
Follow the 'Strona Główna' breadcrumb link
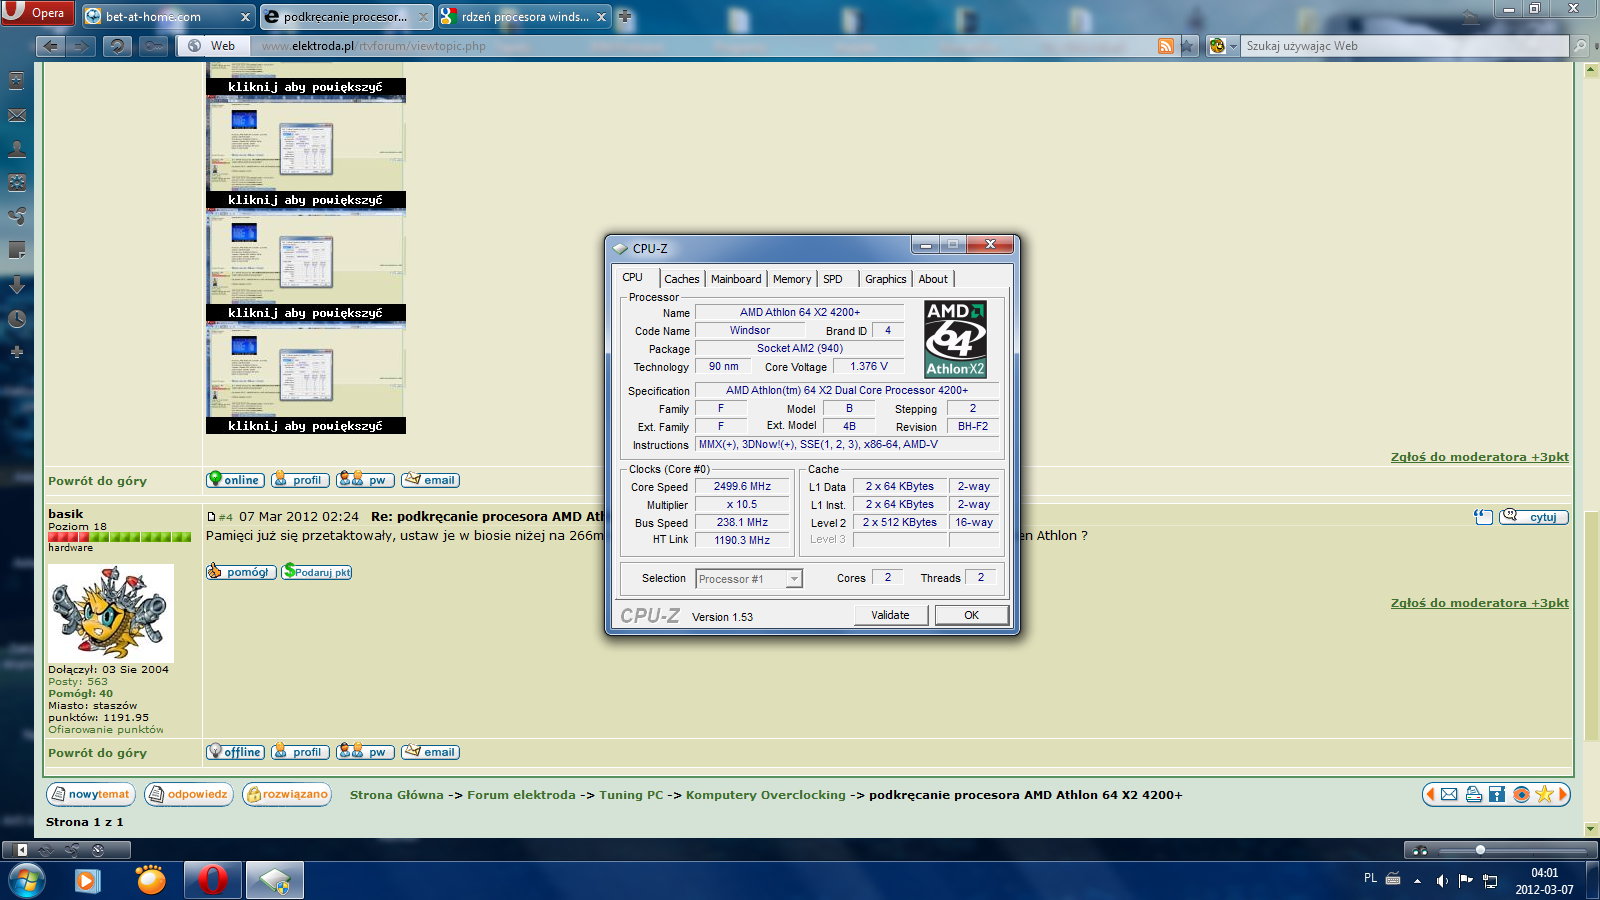[397, 795]
